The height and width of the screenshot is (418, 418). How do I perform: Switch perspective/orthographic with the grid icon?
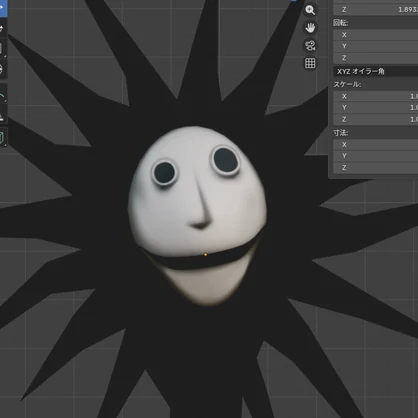(310, 63)
